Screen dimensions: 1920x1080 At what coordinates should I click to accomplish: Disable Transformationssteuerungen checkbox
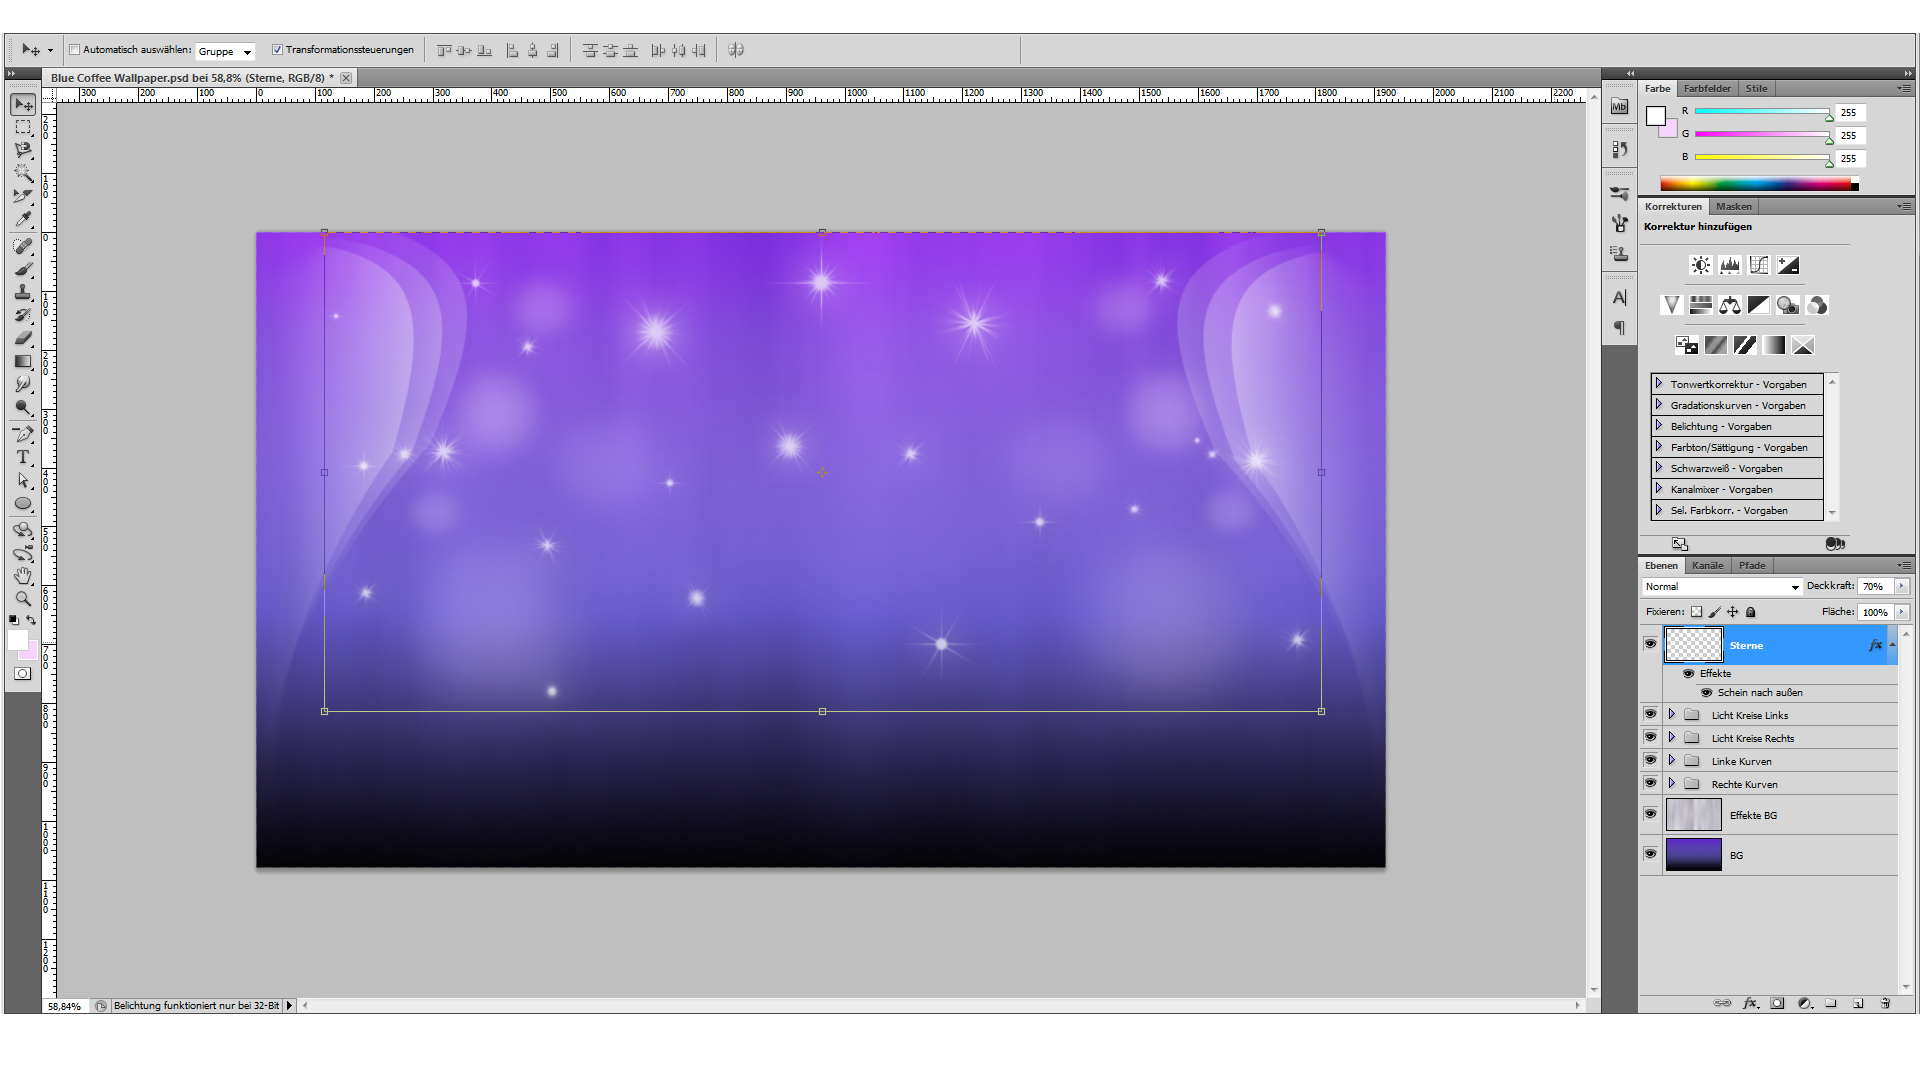point(277,50)
